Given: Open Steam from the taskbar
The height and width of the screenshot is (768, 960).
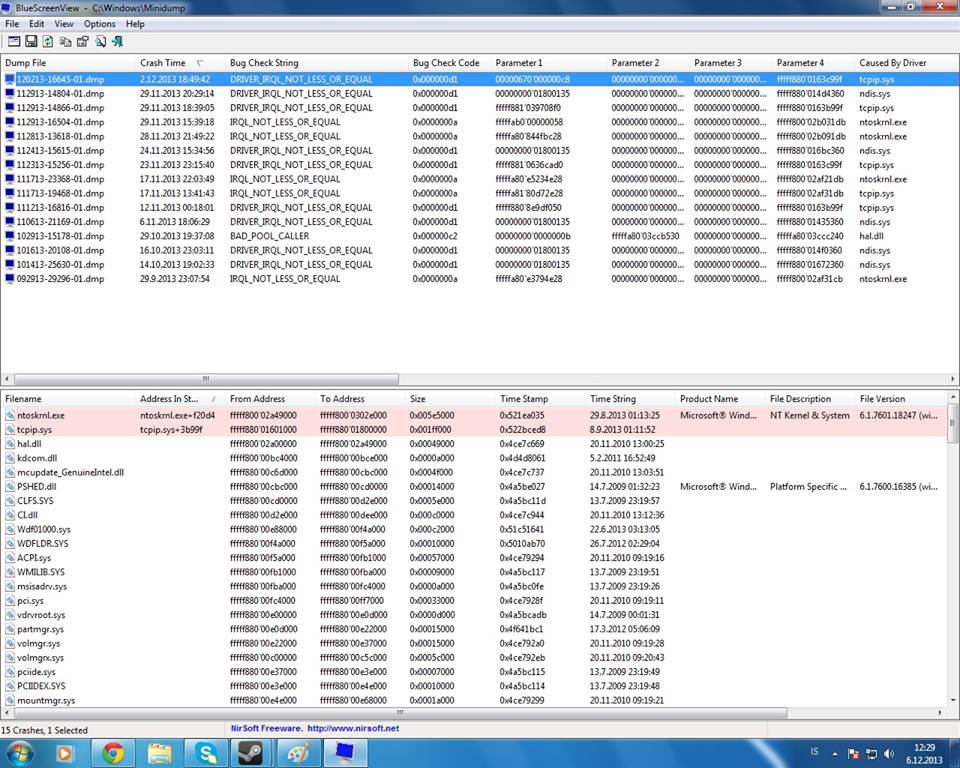Looking at the screenshot, I should point(250,752).
